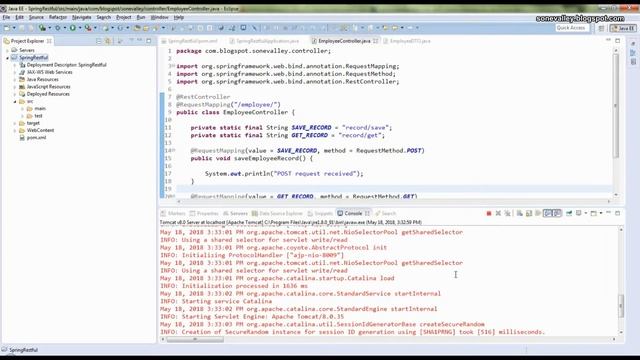Click Open Perspective icon beside Java EE

pyautogui.click(x=601, y=28)
